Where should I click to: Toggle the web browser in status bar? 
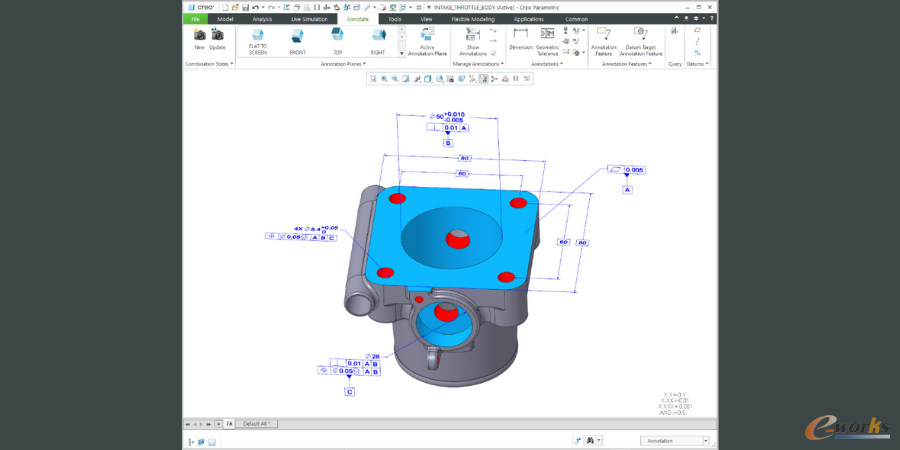201,442
